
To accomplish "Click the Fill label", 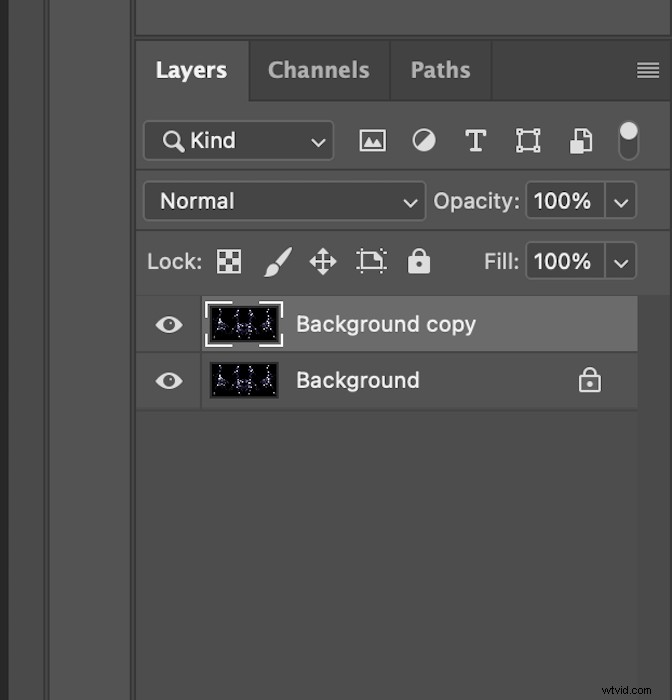I will [501, 261].
